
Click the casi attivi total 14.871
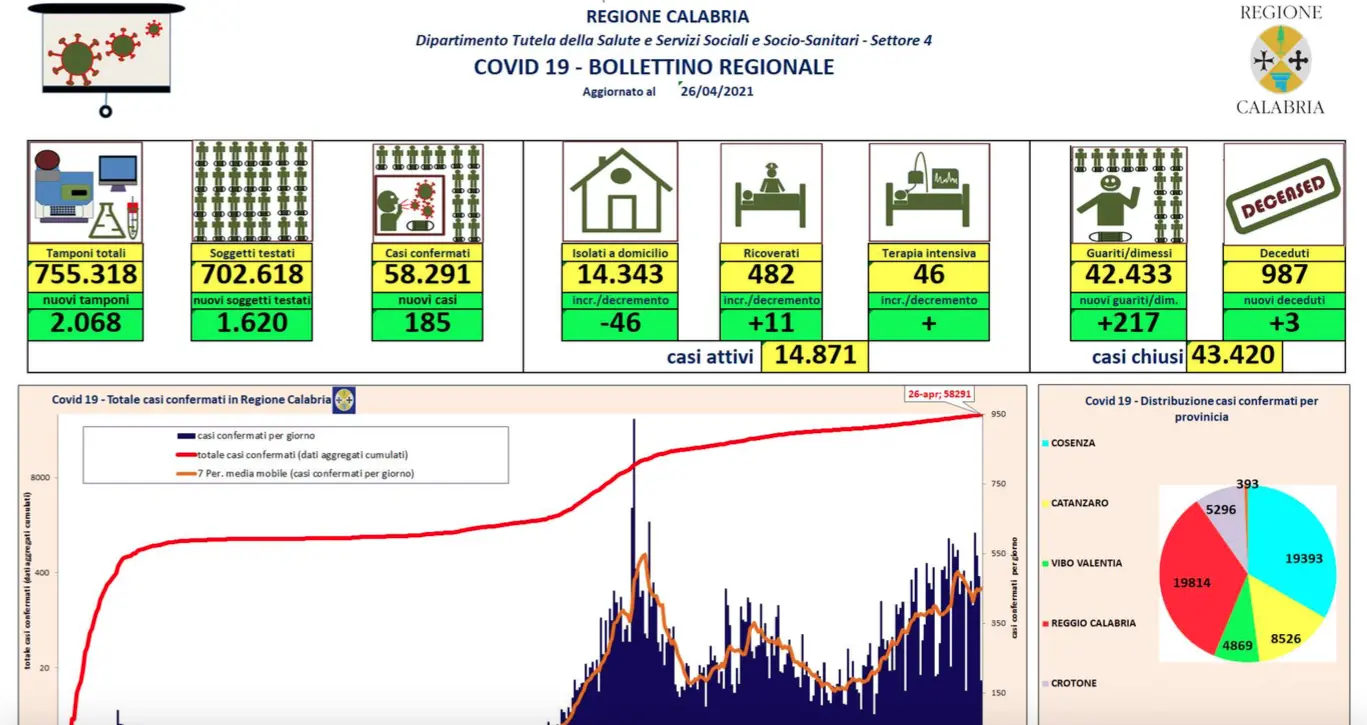point(814,356)
